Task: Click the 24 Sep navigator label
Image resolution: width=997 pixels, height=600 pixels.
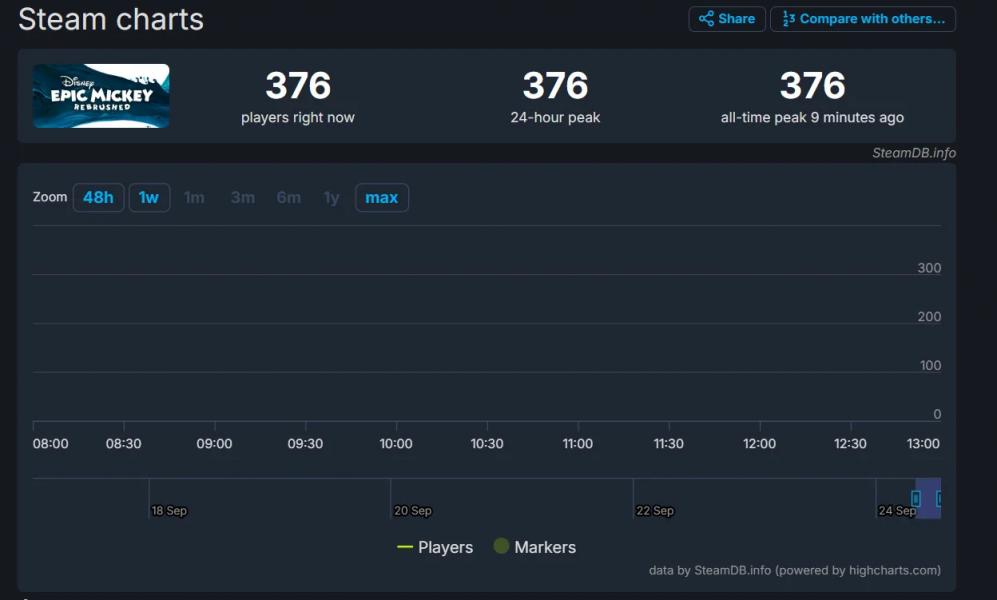Action: pyautogui.click(x=897, y=510)
